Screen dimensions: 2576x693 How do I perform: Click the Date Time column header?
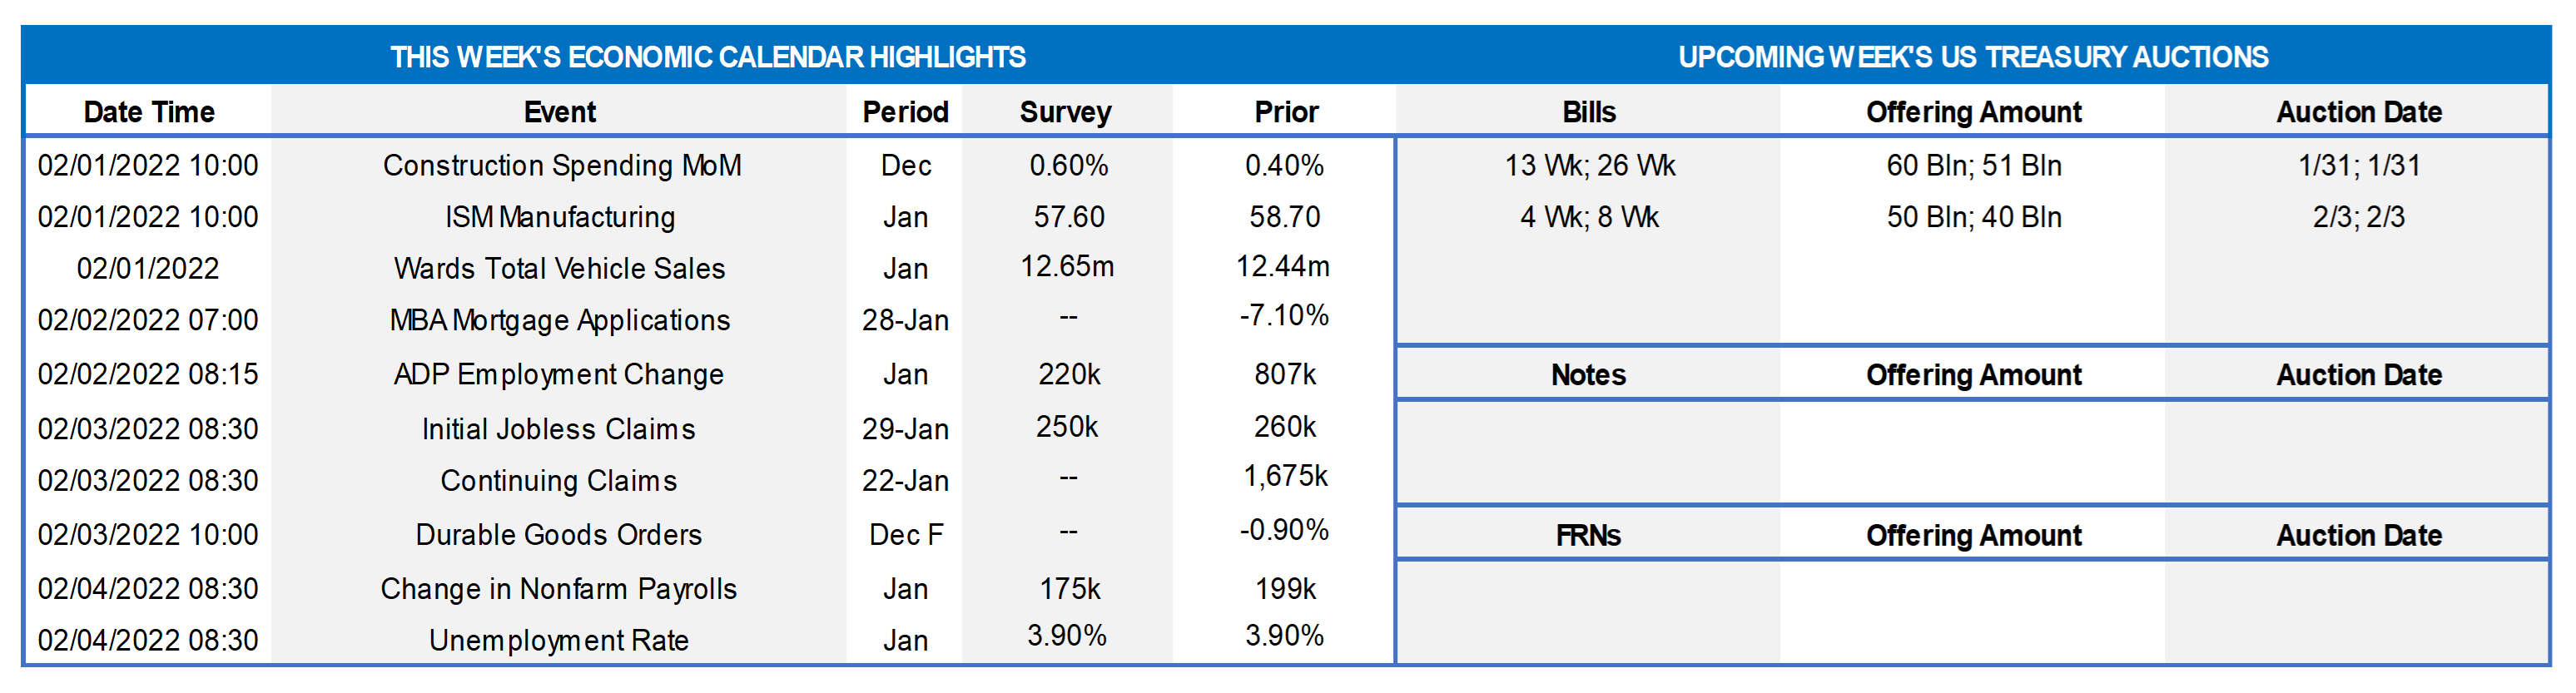149,112
